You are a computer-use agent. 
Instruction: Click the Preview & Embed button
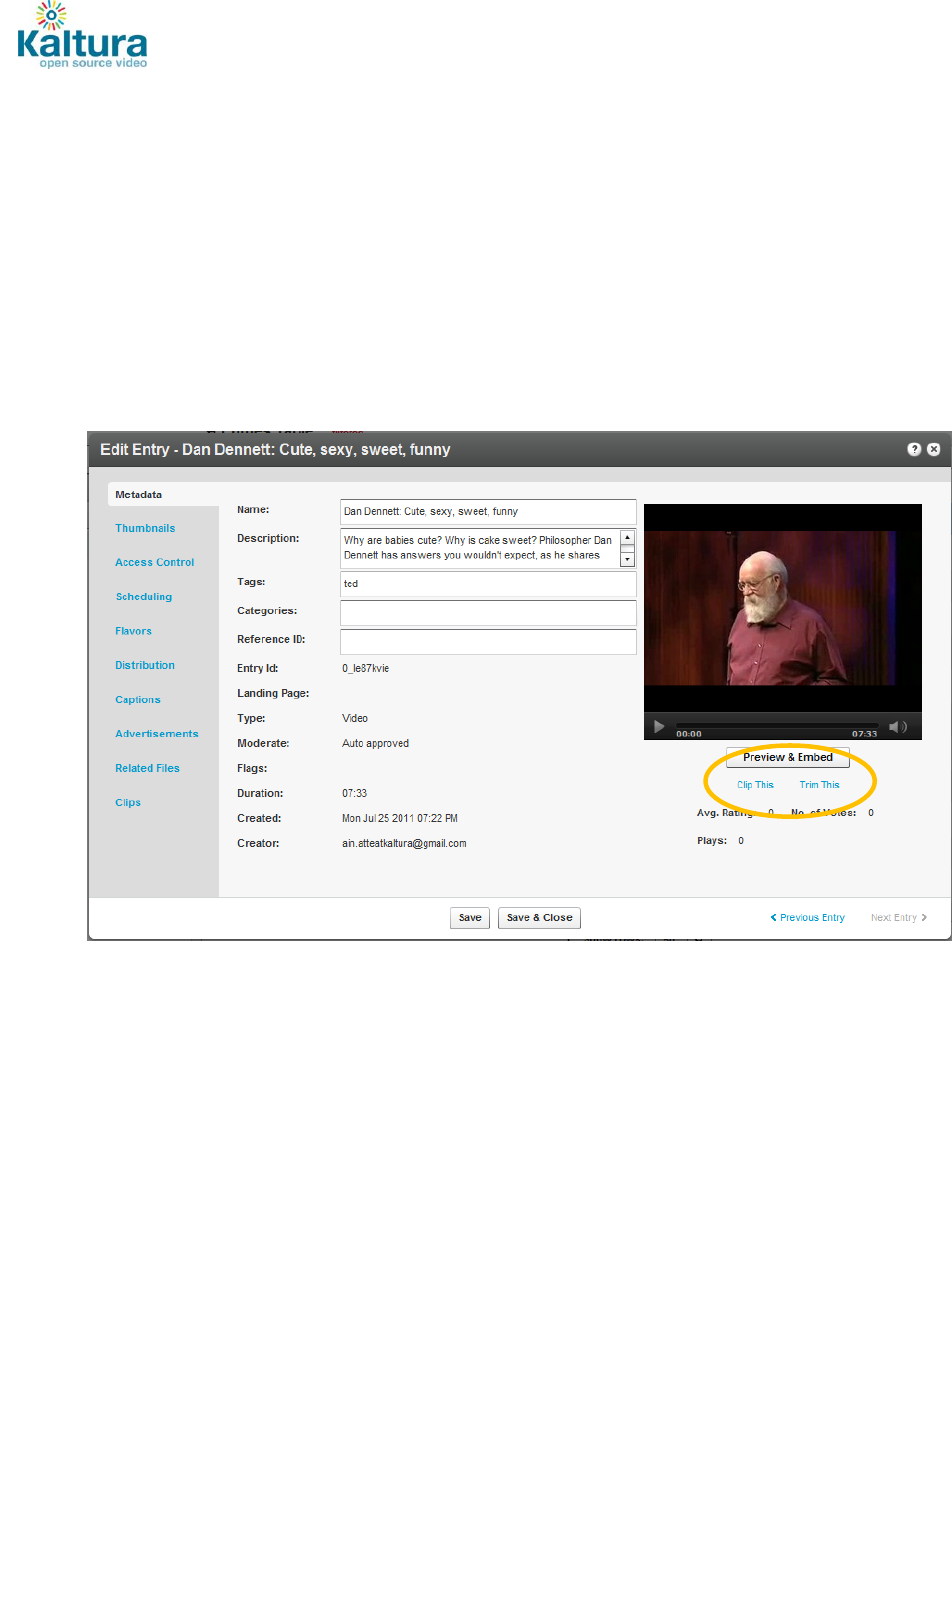[788, 758]
